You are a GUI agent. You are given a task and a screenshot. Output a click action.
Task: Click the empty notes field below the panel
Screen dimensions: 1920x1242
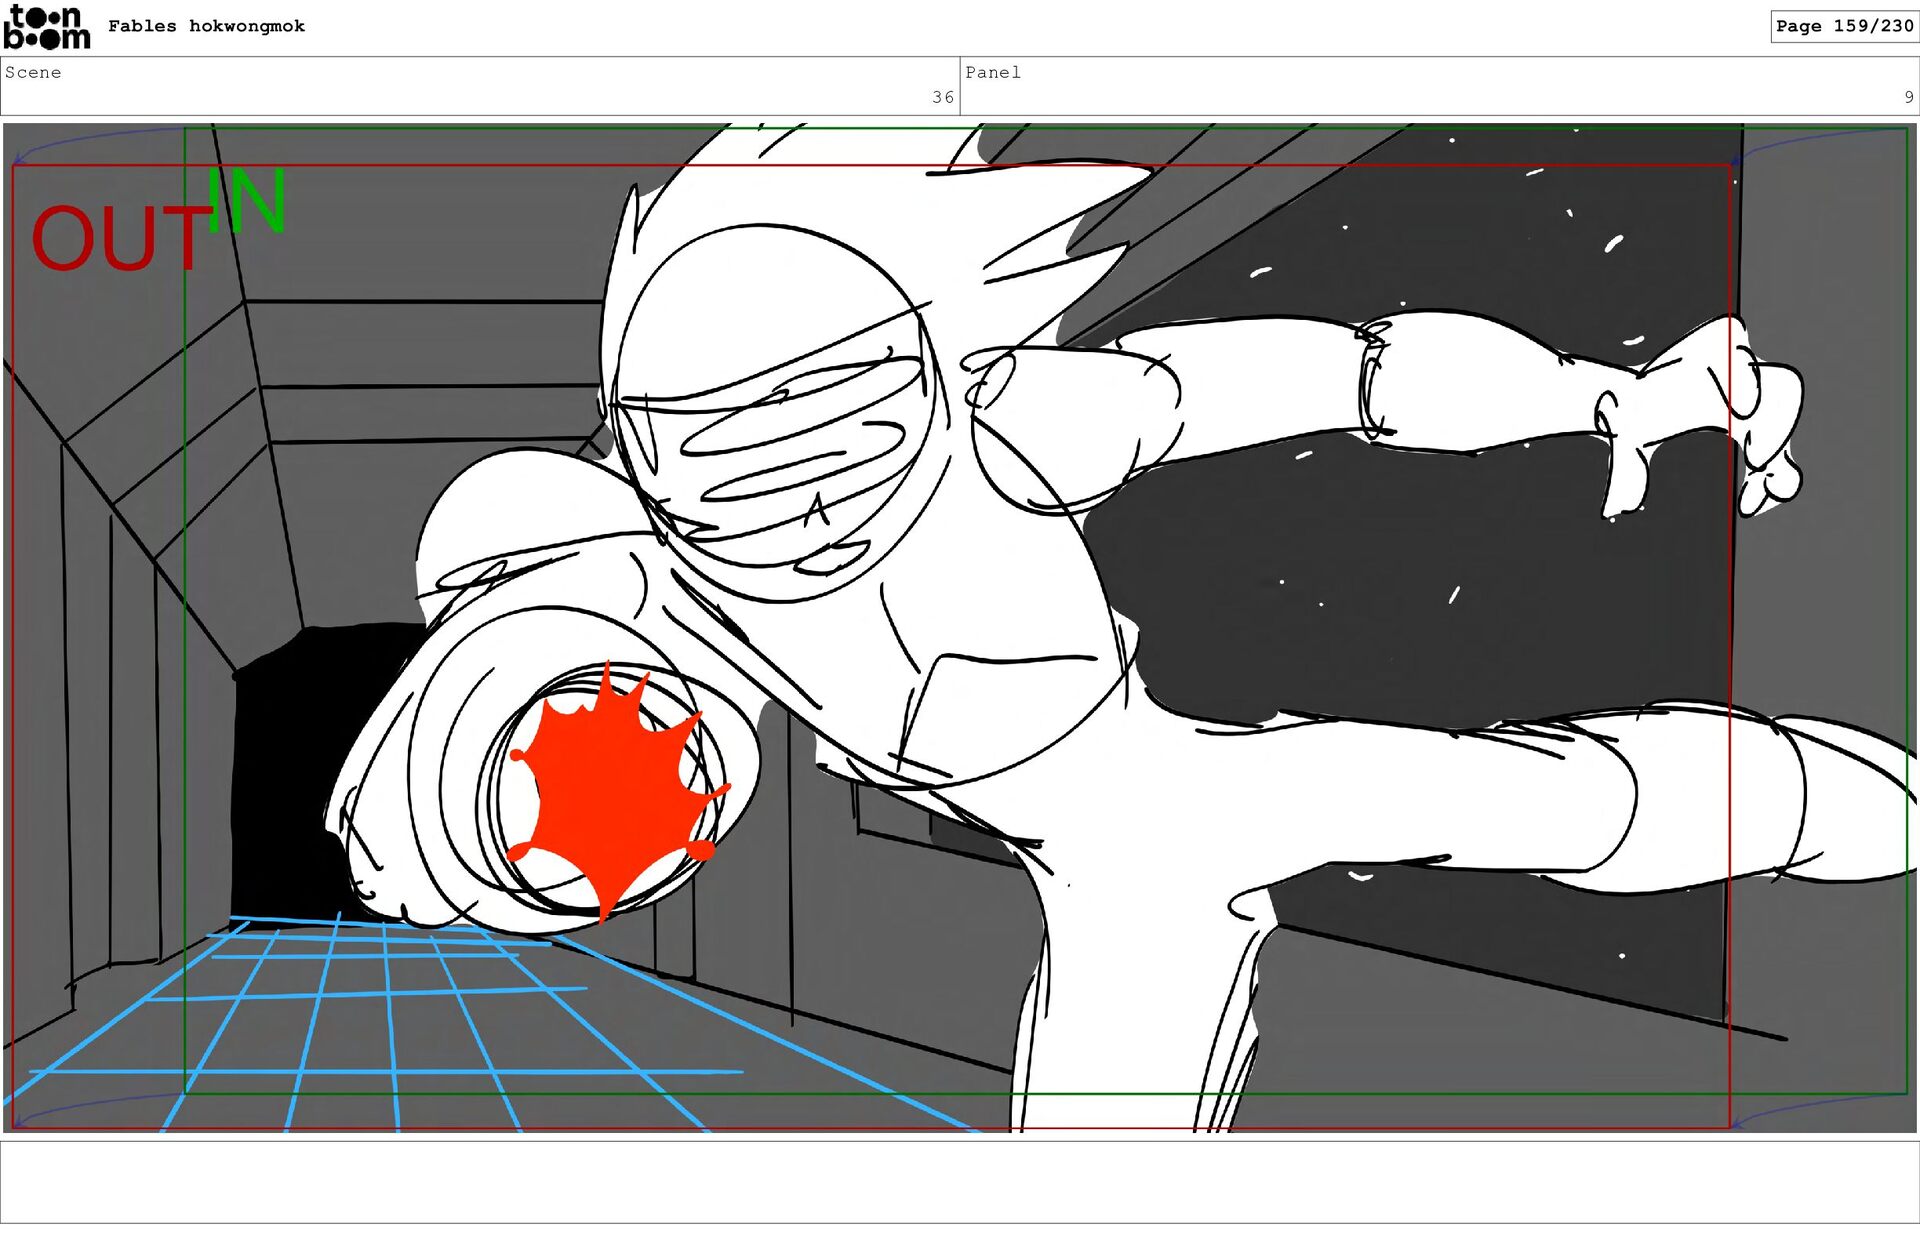960,1182
